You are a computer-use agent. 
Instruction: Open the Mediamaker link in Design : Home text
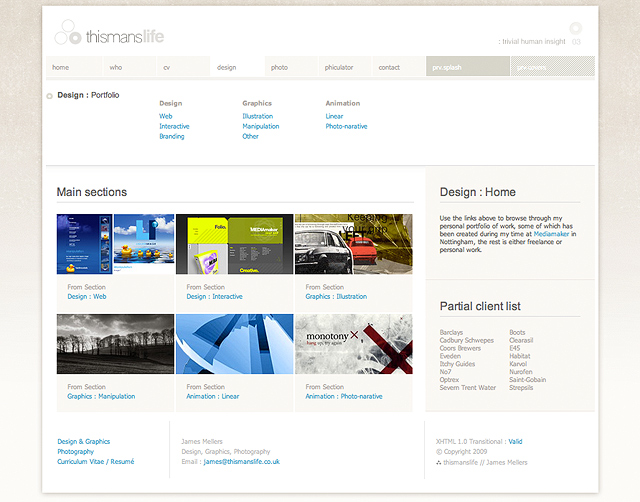pos(551,234)
